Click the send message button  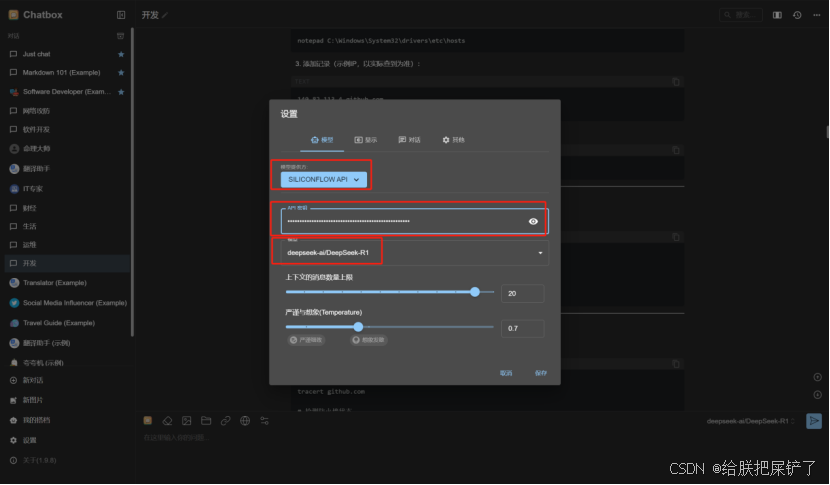click(x=814, y=421)
